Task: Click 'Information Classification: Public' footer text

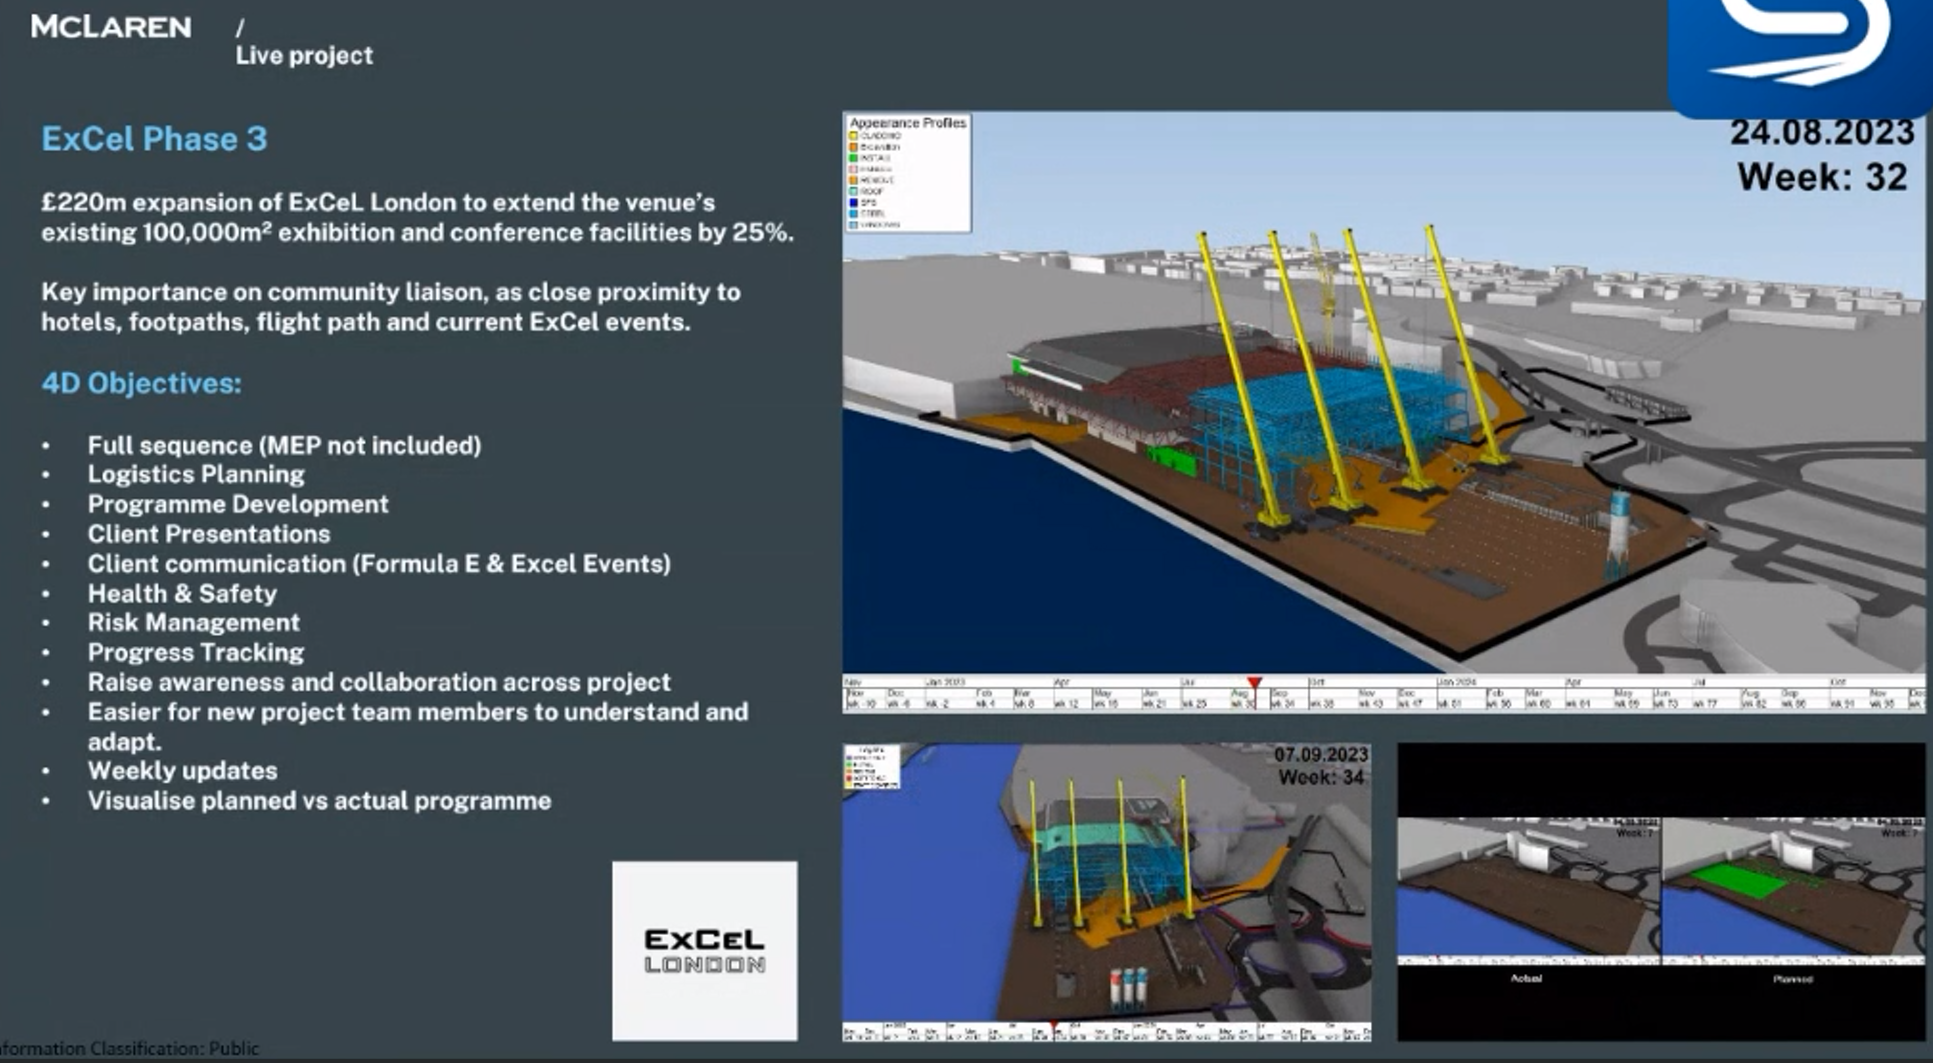Action: coord(129,1049)
